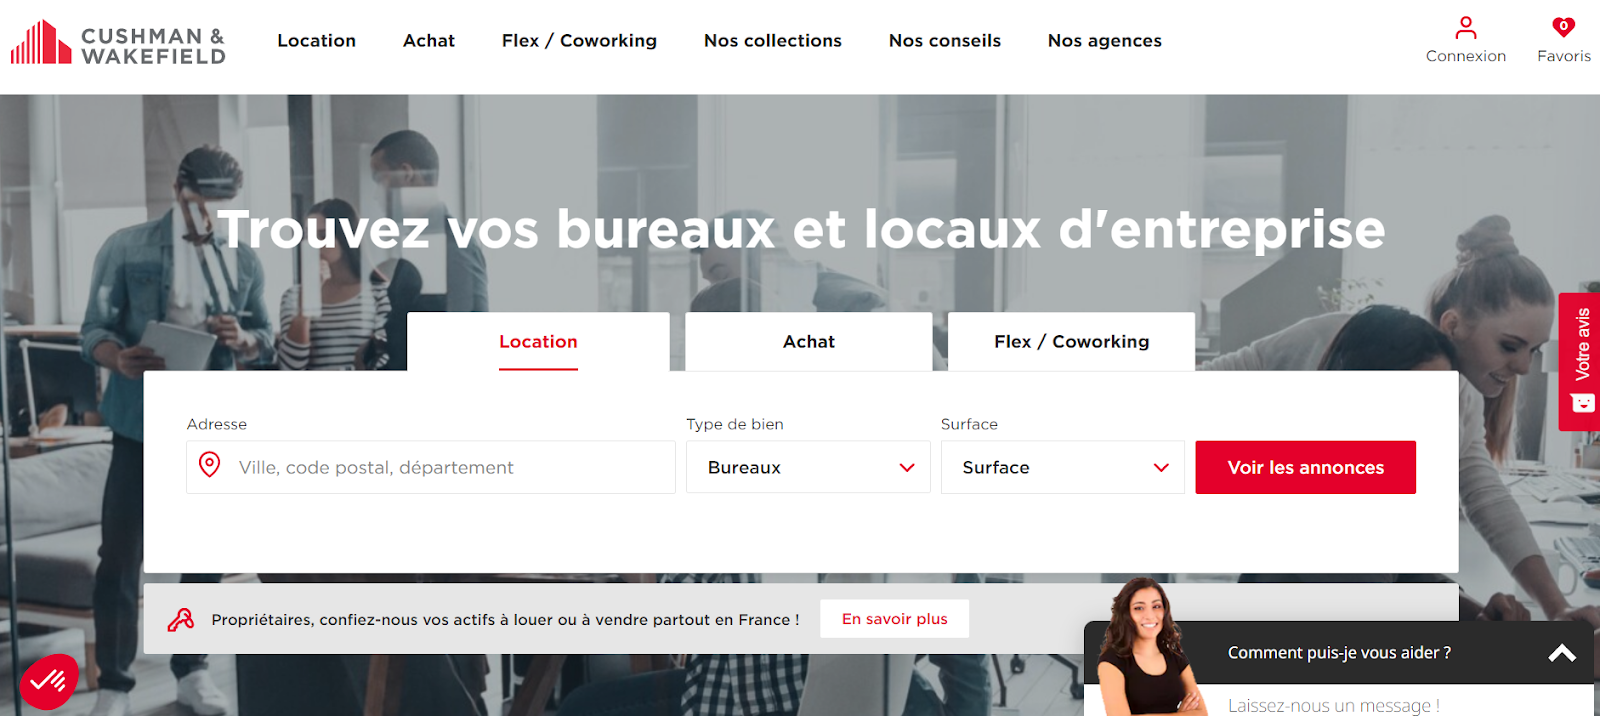Click the Cushman & Wakefield logo
The image size is (1600, 716).
[118, 43]
